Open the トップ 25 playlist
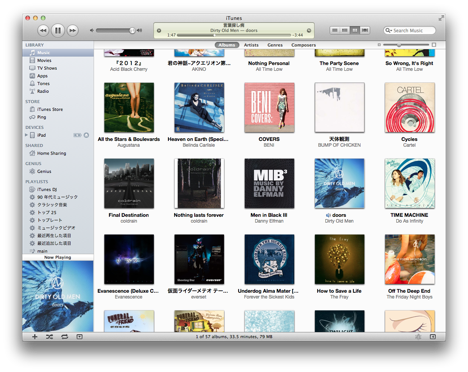Image resolution: width=468 pixels, height=372 pixels. click(58, 212)
